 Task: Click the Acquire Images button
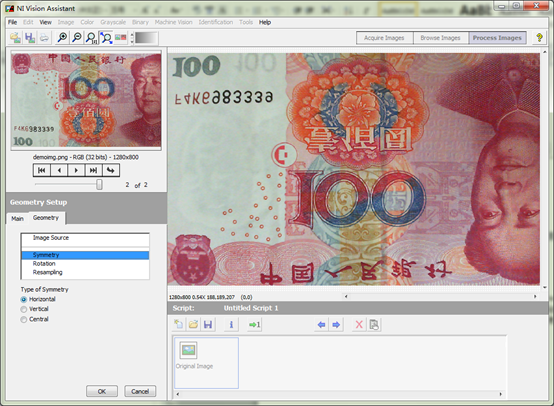click(384, 38)
